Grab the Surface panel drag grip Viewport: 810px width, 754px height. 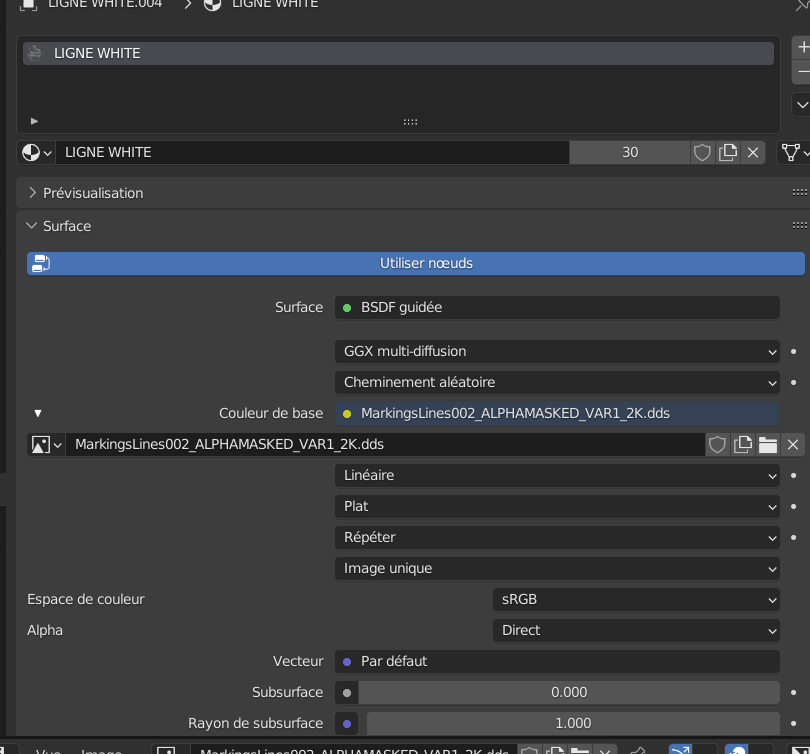tap(799, 225)
